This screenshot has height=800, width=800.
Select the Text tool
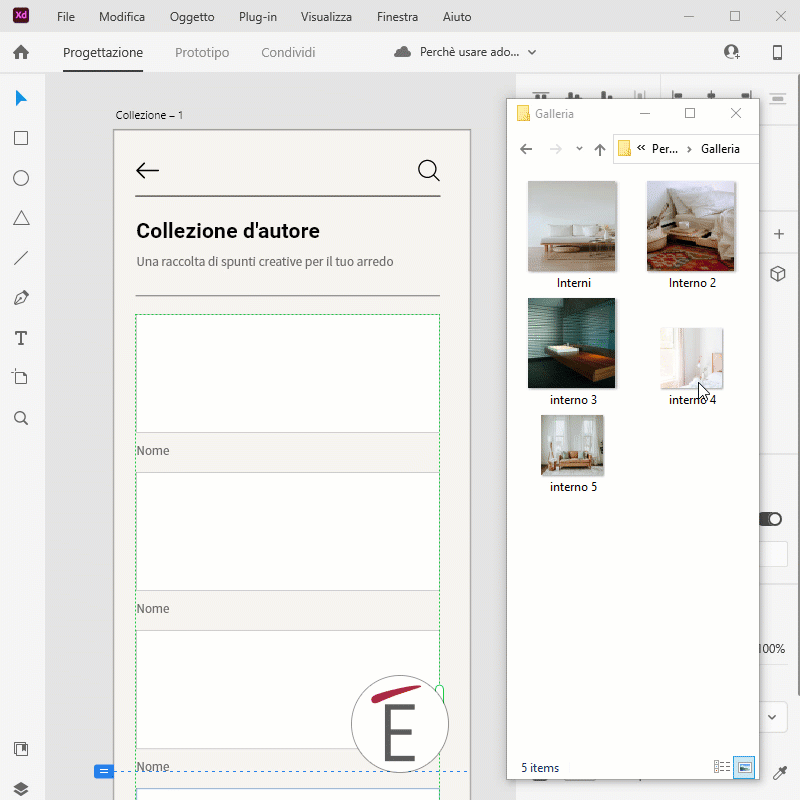[21, 338]
